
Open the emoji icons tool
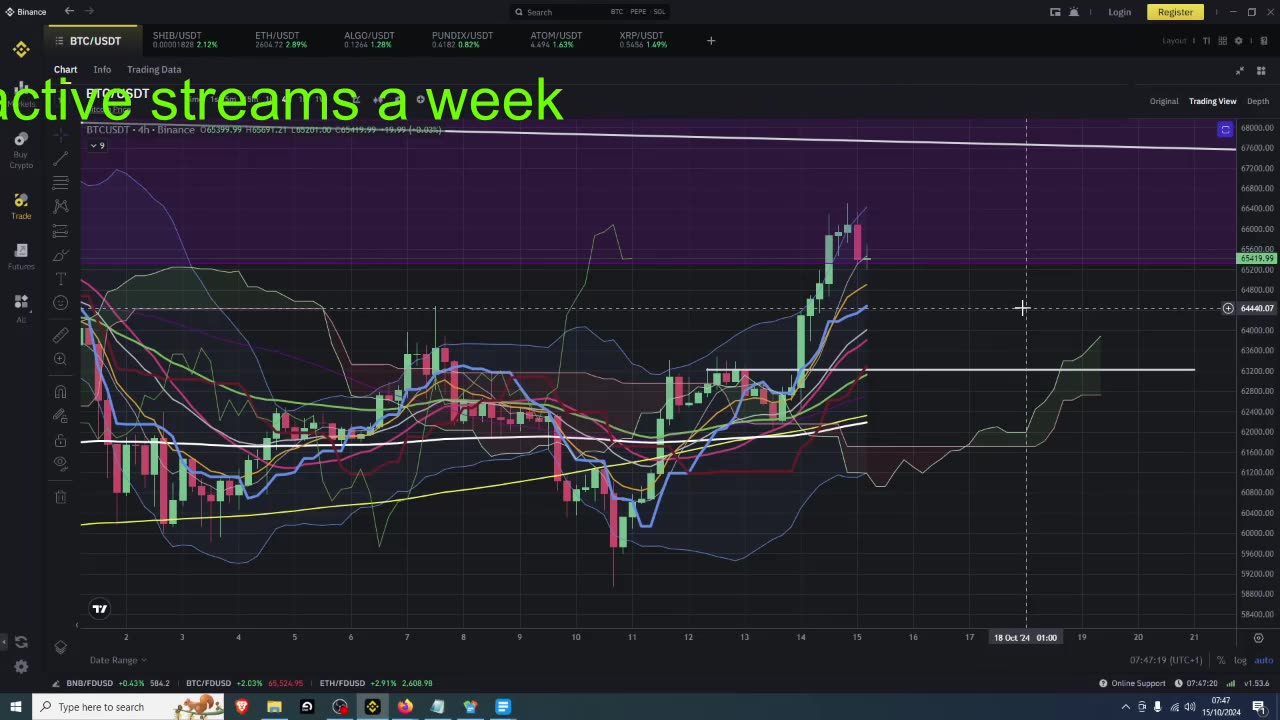tap(60, 303)
